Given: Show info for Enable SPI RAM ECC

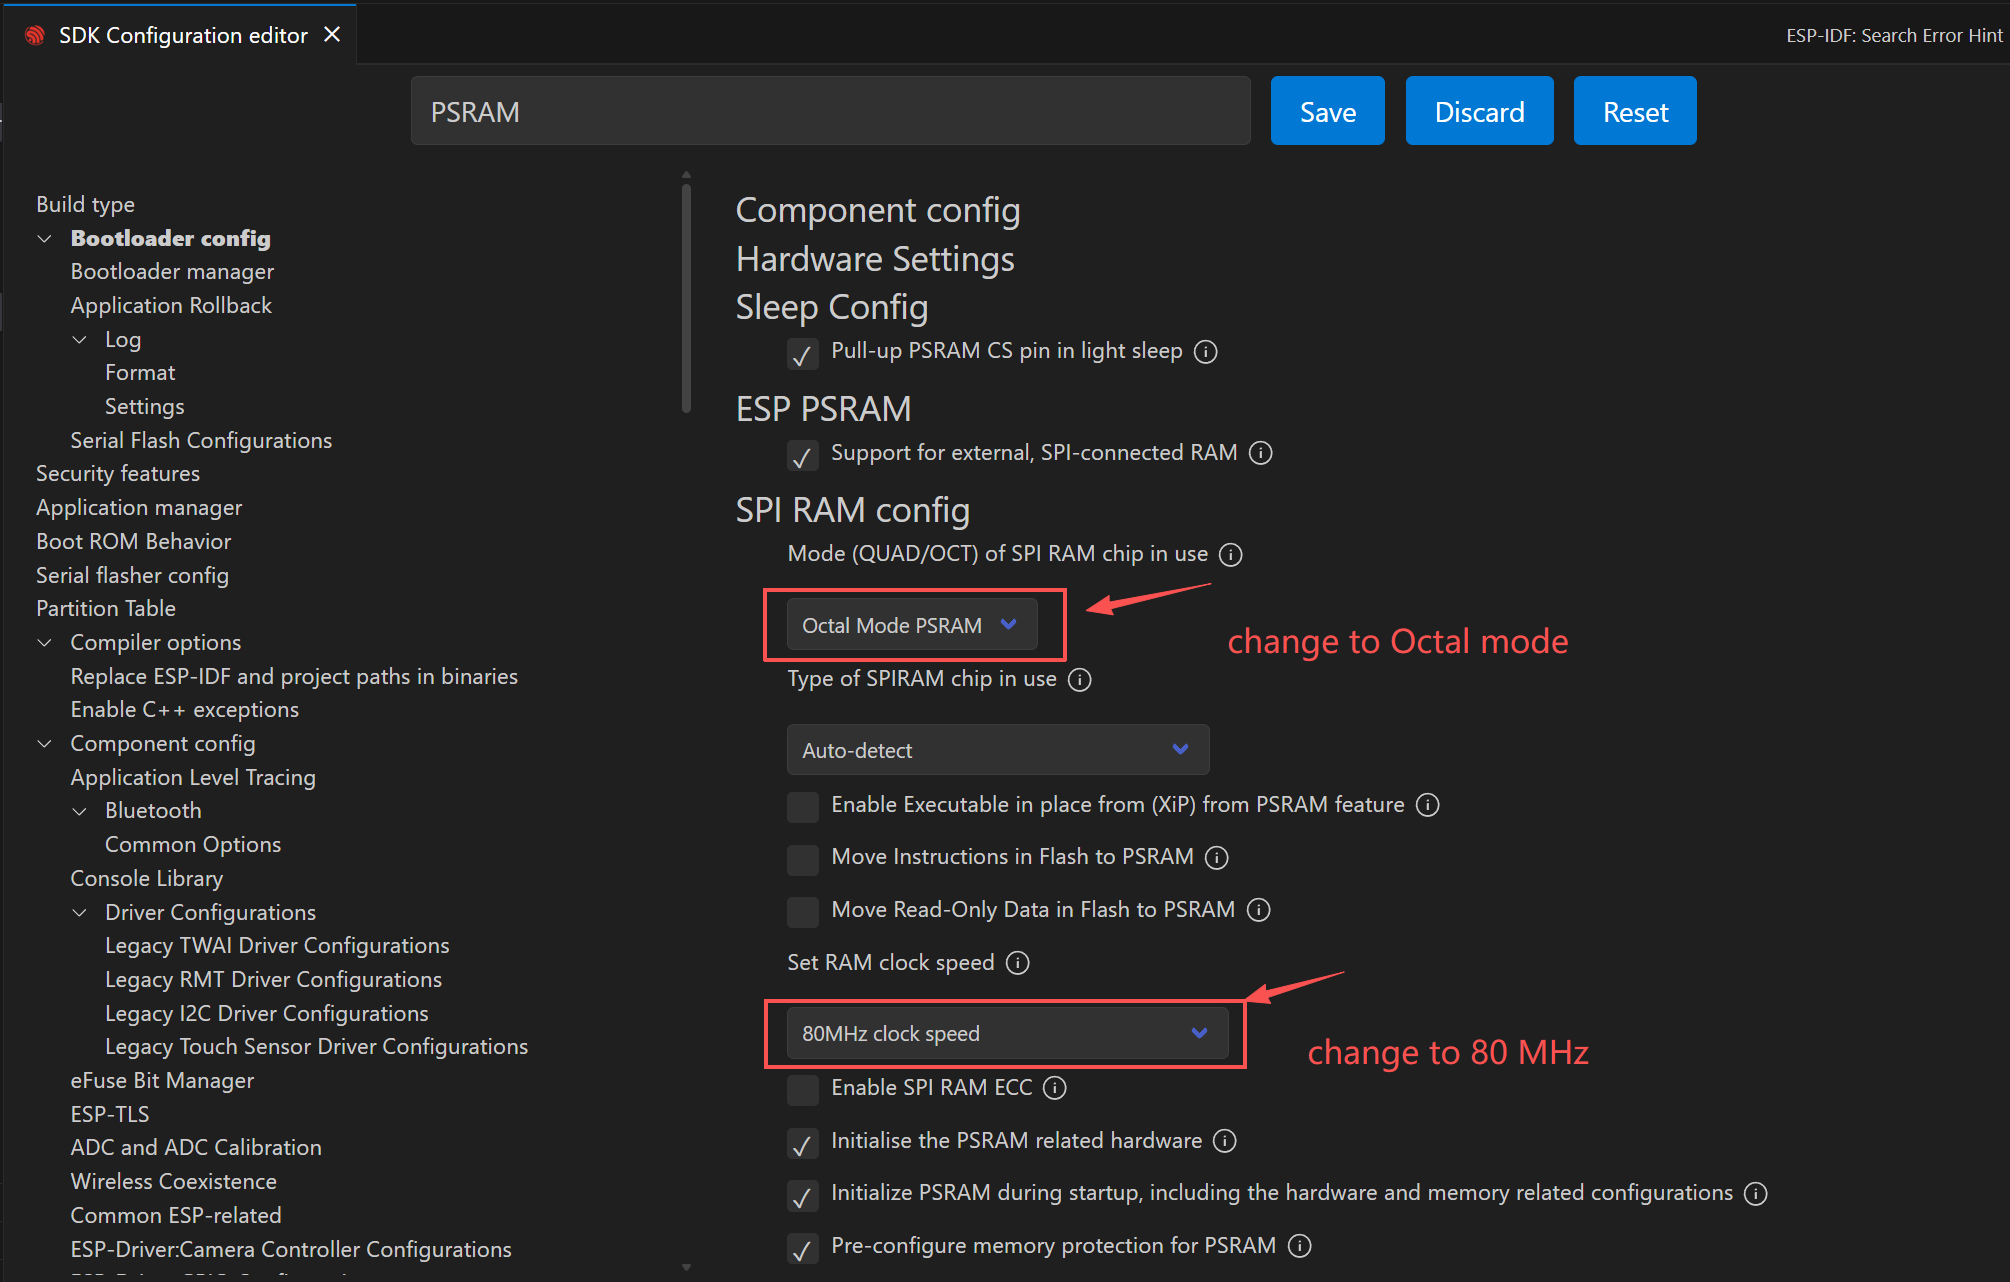Looking at the screenshot, I should pos(1055,1088).
